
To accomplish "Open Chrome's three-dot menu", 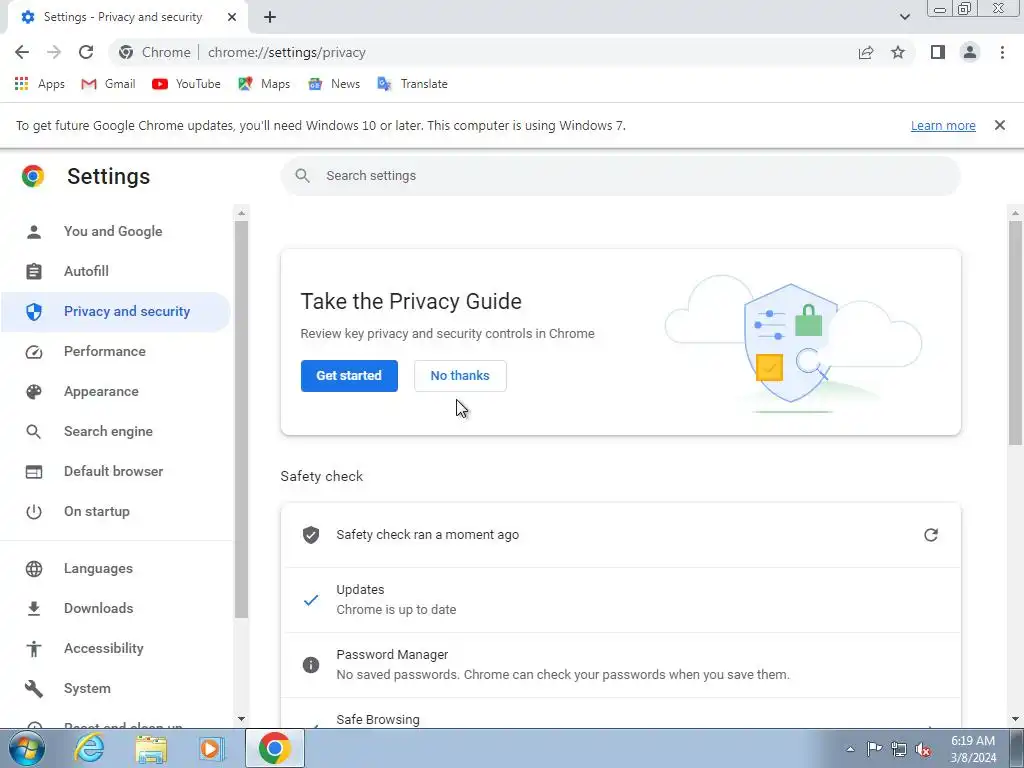I will click(x=1002, y=52).
